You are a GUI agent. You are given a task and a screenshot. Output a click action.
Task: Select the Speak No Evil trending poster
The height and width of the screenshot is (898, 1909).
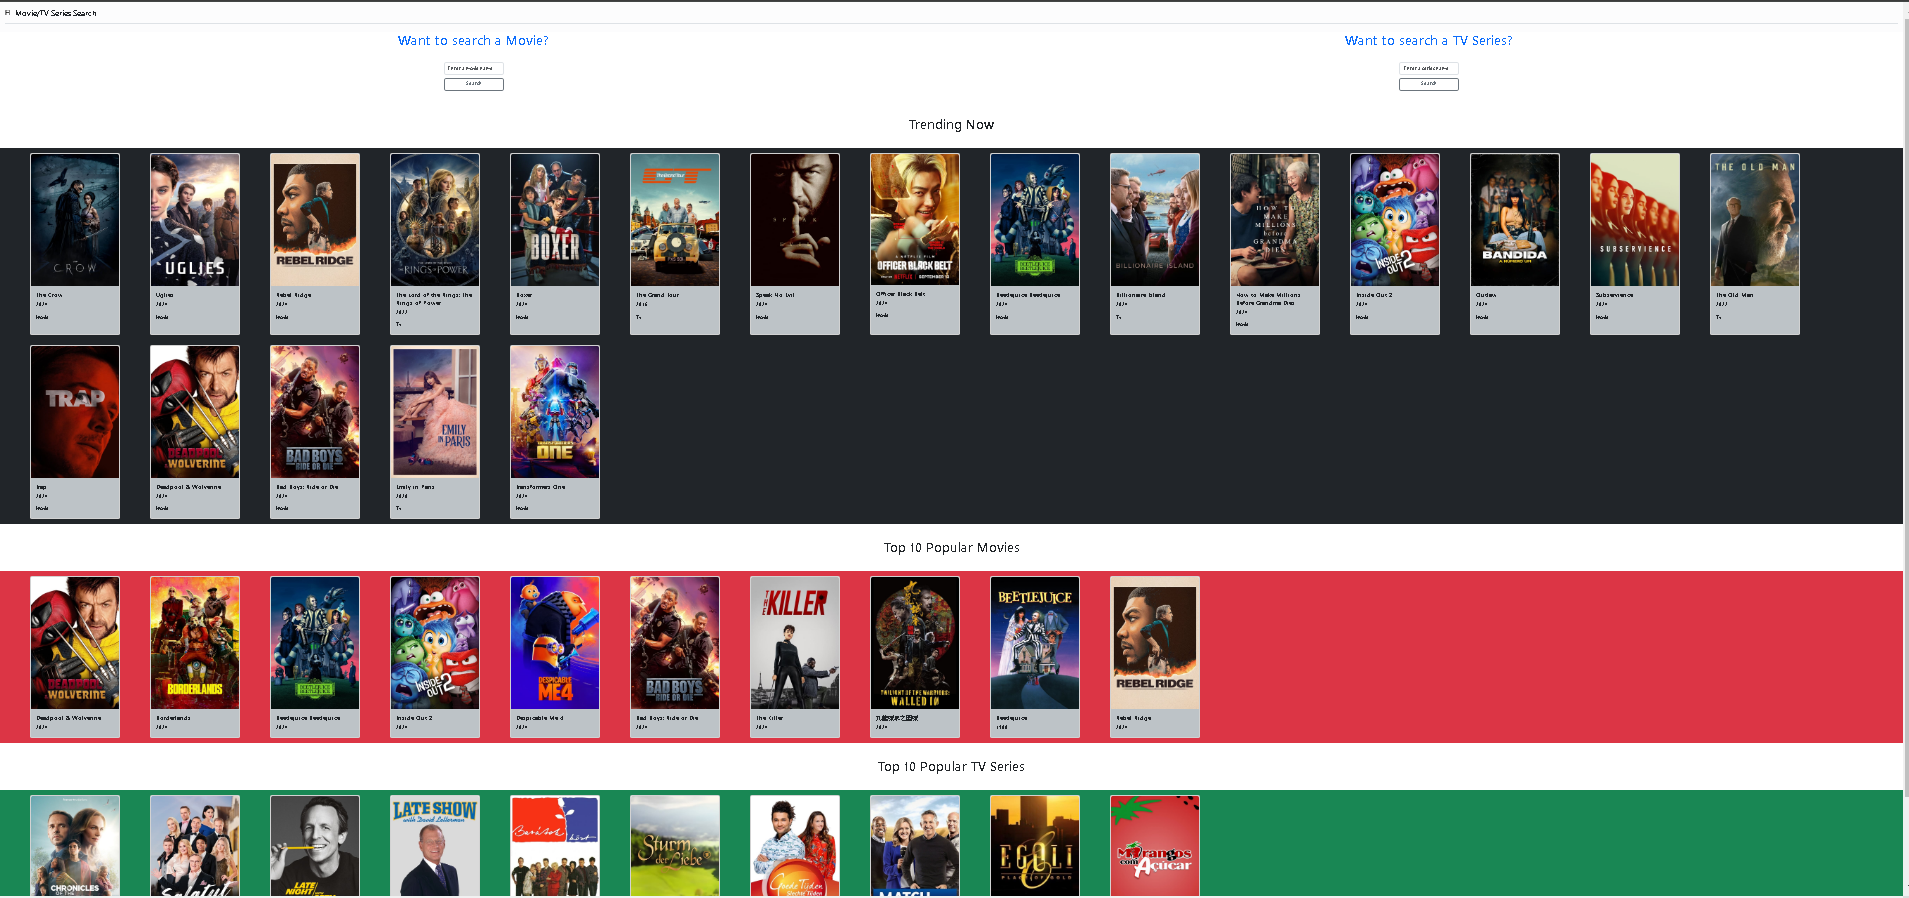795,220
